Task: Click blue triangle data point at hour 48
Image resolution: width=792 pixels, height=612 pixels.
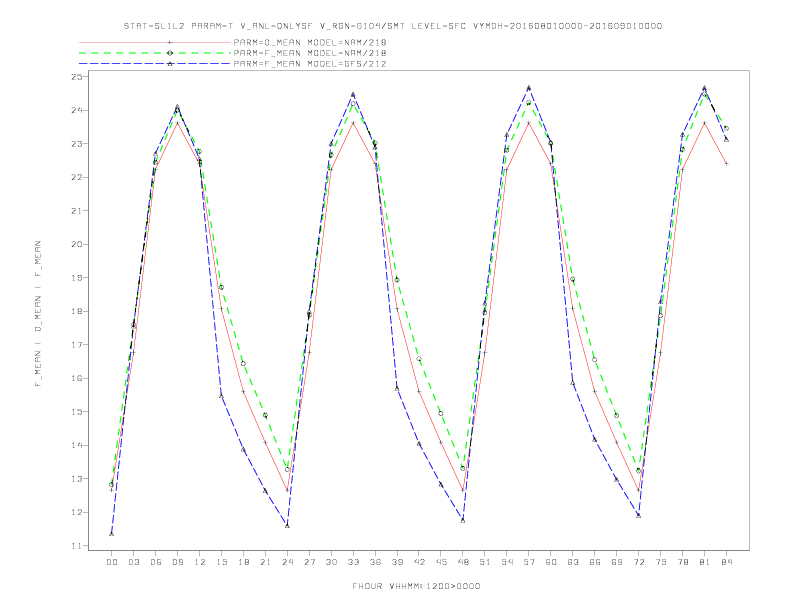Action: 463,520
